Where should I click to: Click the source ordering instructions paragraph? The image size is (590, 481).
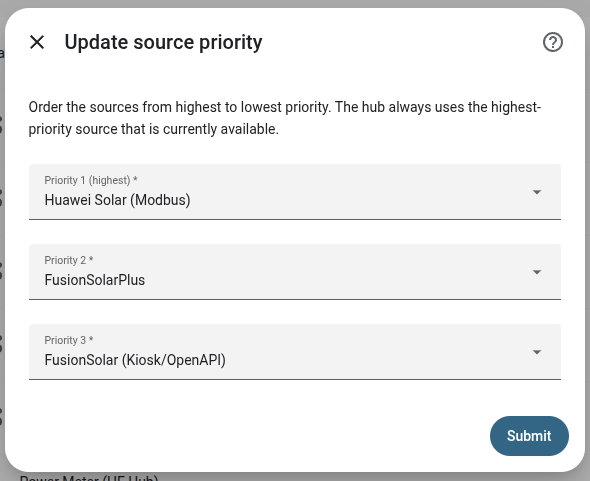point(285,118)
